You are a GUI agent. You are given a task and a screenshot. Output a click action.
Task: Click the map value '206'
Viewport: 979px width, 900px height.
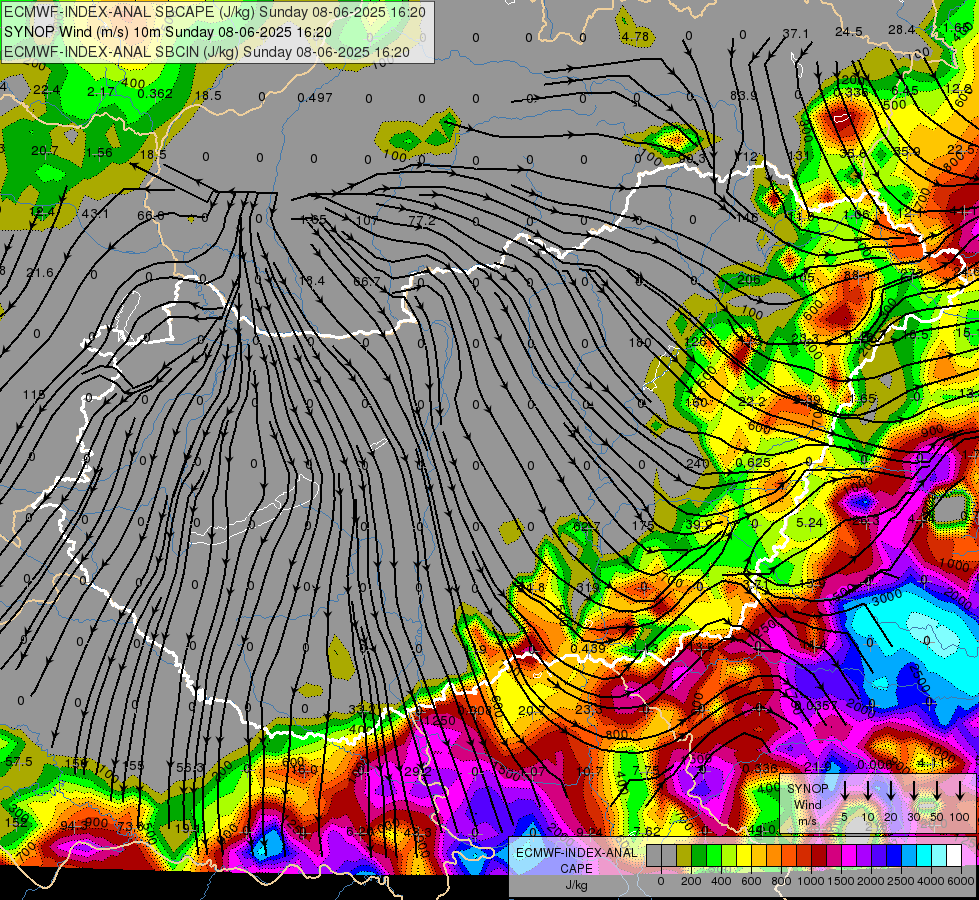click(749, 279)
